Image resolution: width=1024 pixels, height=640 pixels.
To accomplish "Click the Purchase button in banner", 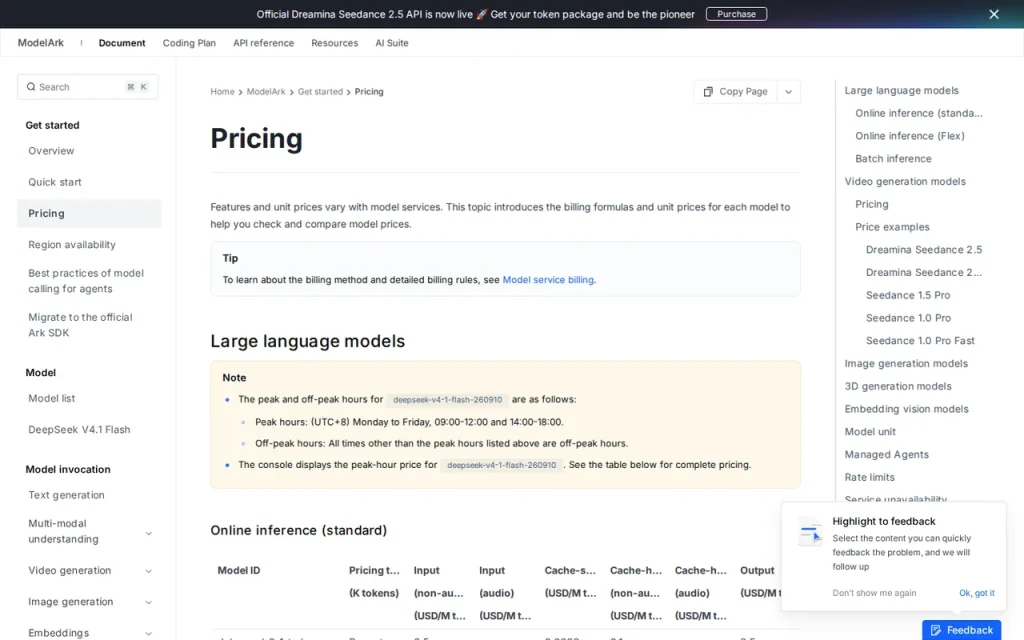I will pos(736,14).
